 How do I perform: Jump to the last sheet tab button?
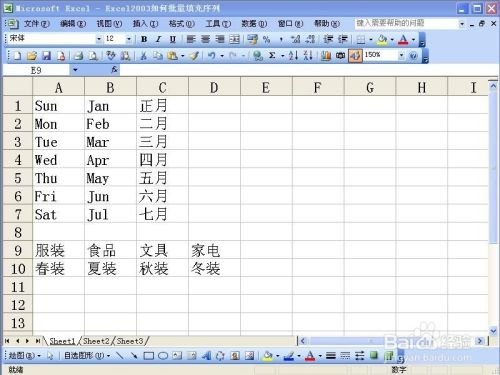pyautogui.click(x=38, y=341)
